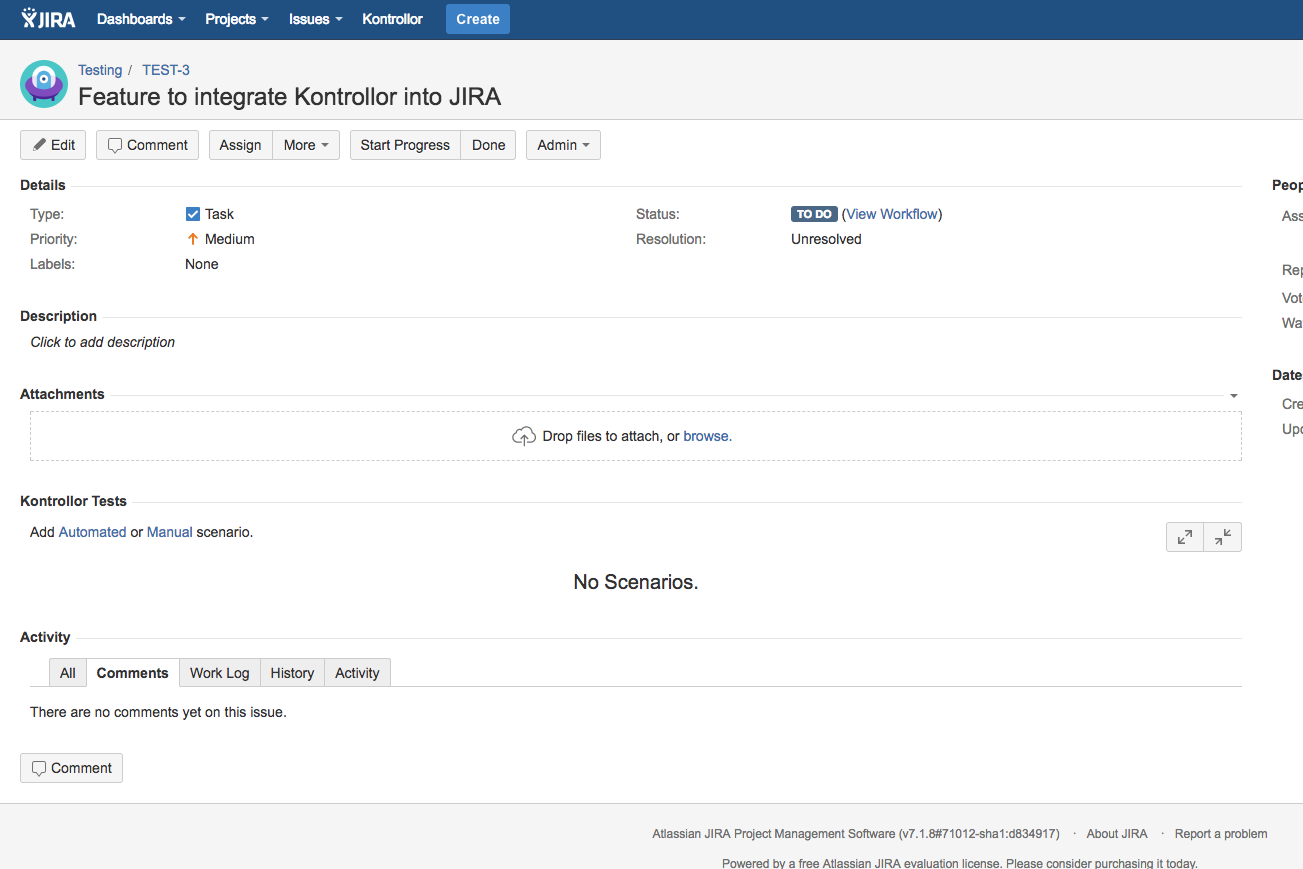
Task: Click the cloud upload icon
Action: (524, 436)
